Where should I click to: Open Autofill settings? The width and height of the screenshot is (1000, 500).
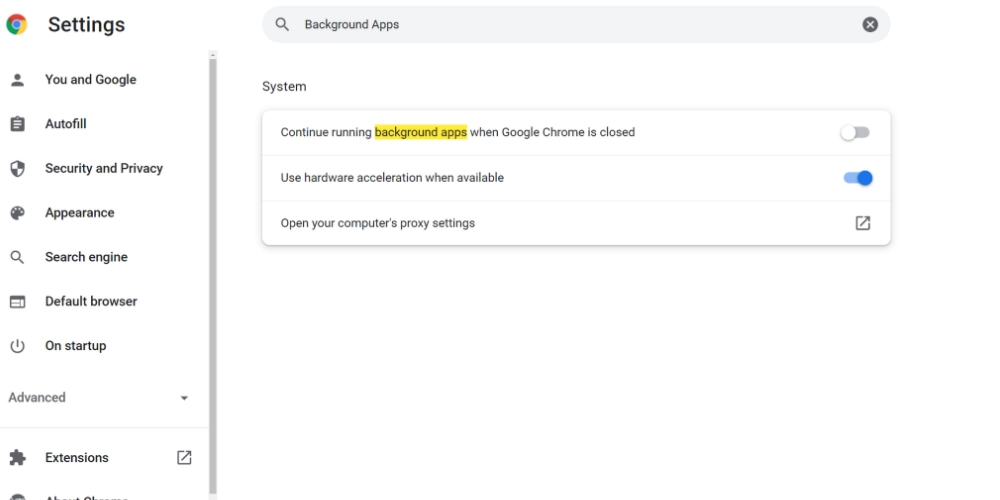click(66, 124)
